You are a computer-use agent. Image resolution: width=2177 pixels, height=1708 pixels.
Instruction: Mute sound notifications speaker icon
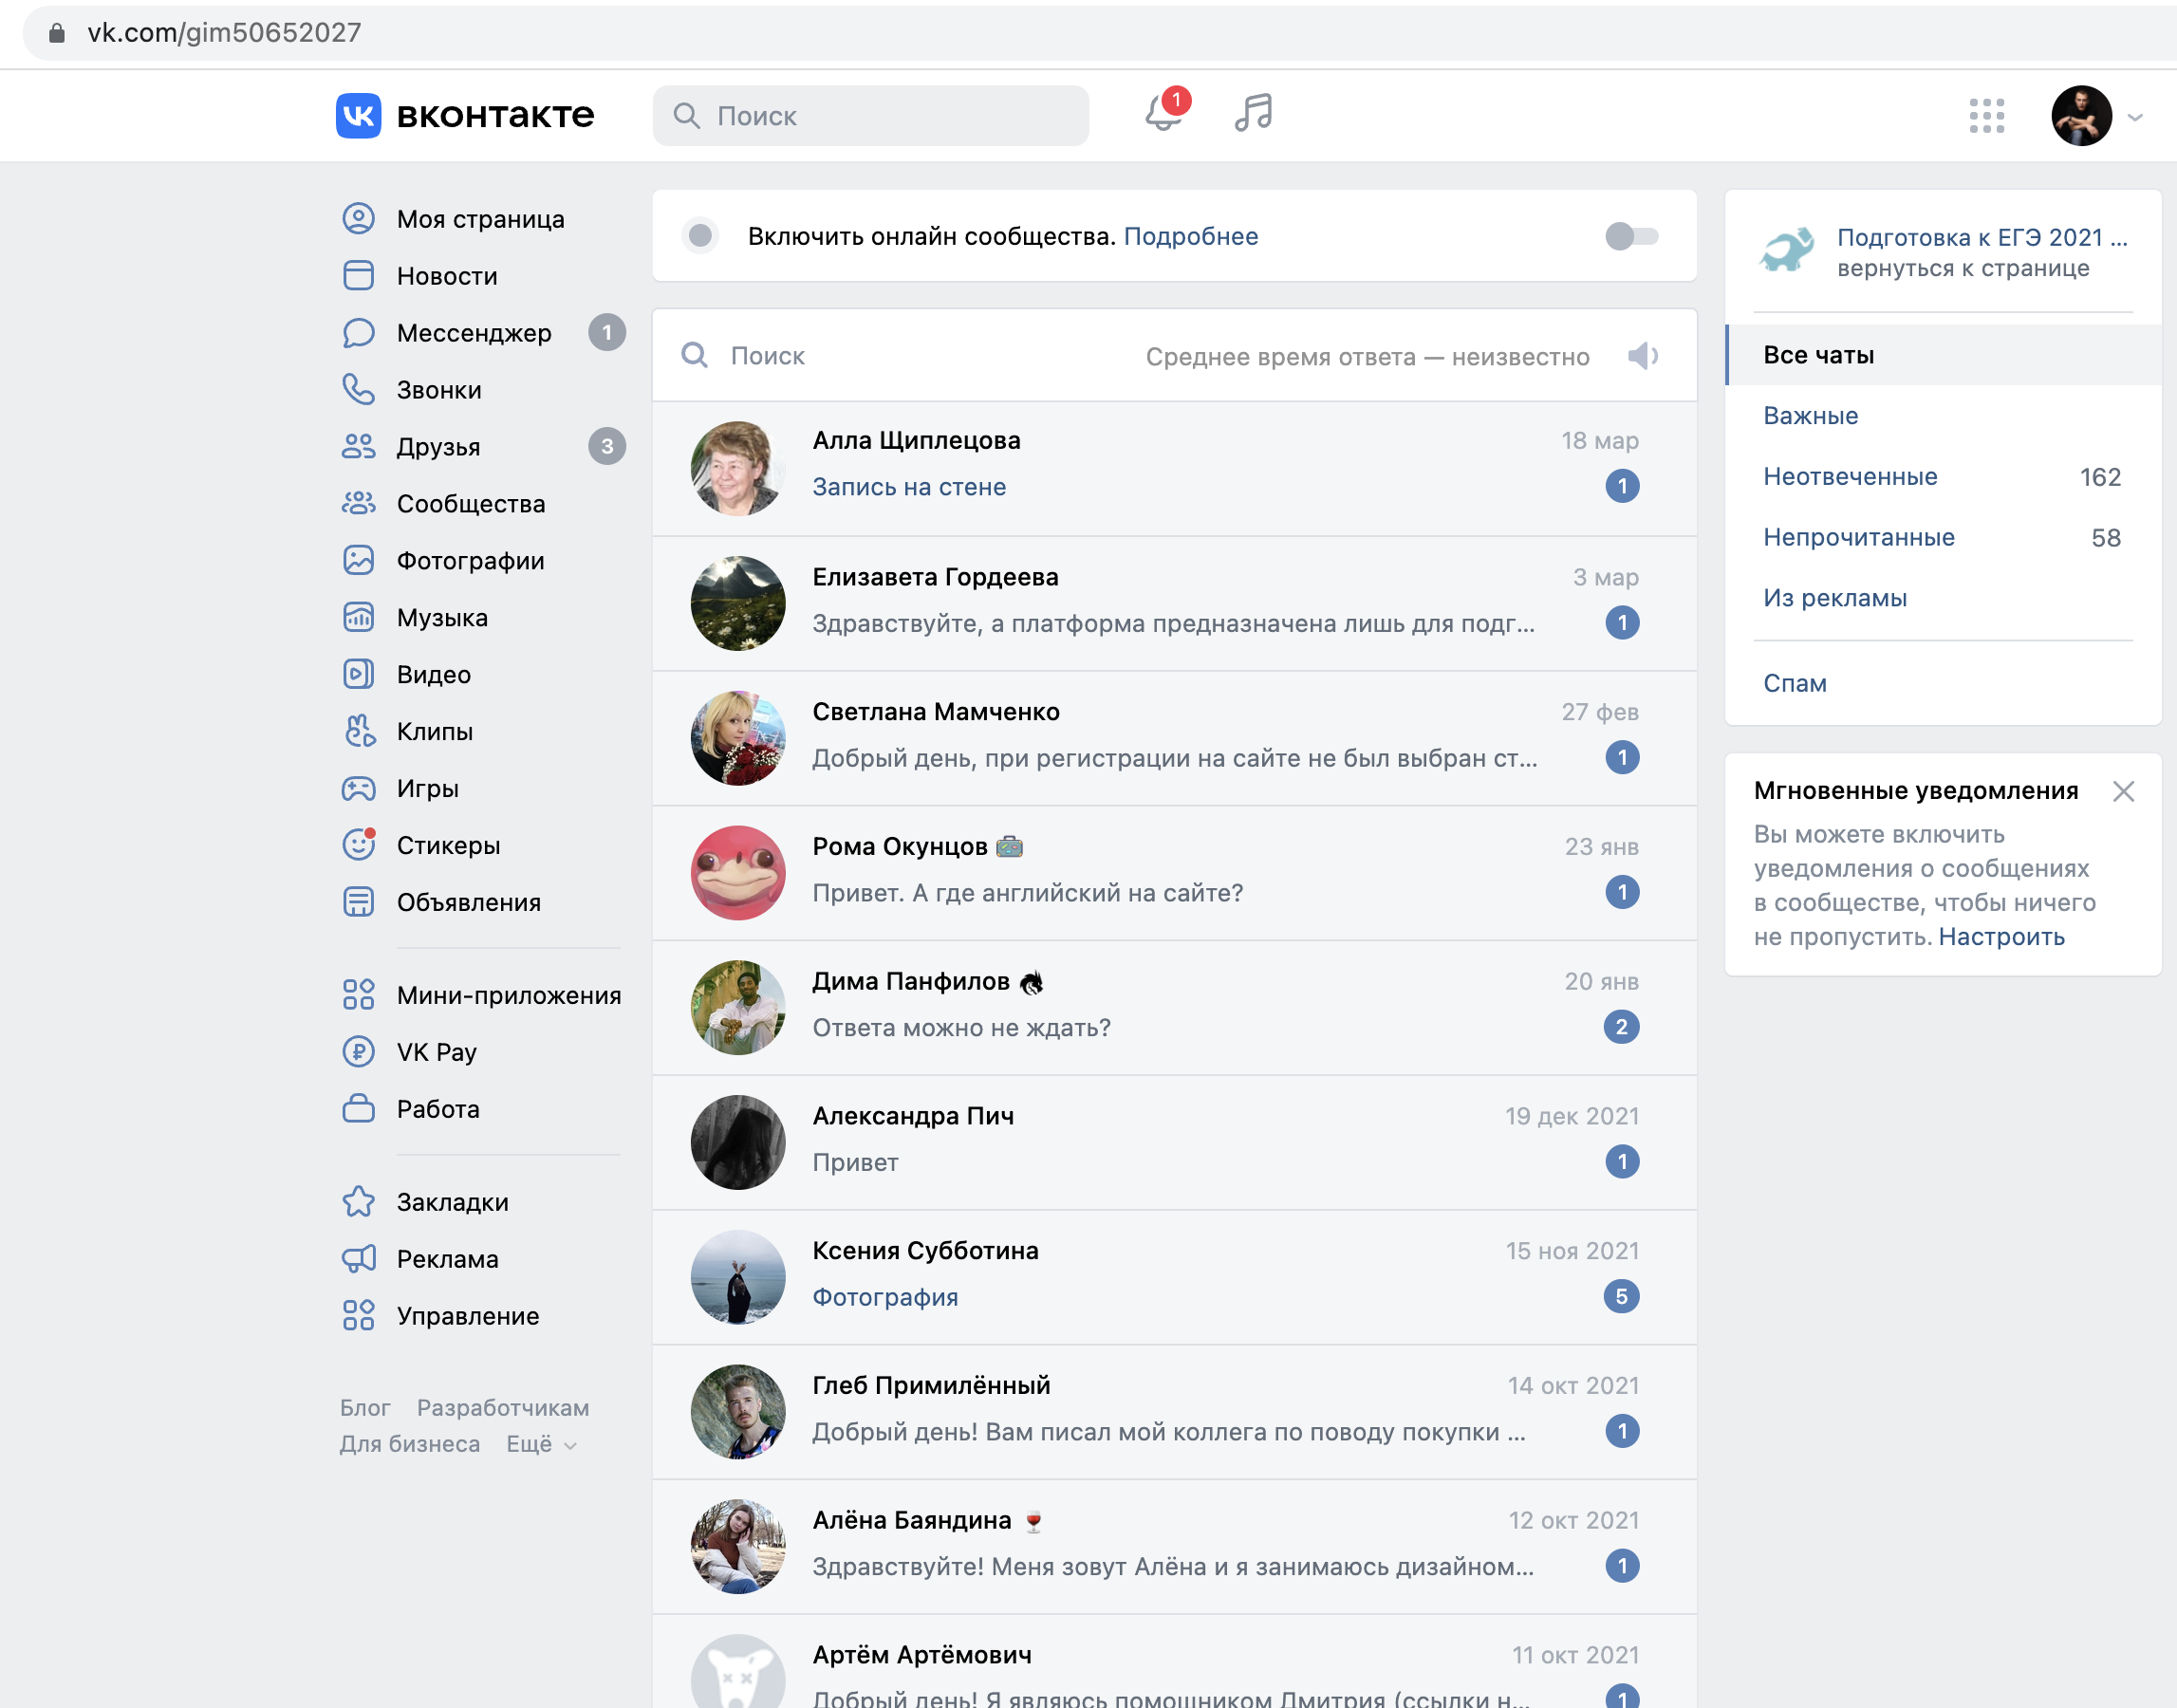[x=1642, y=356]
